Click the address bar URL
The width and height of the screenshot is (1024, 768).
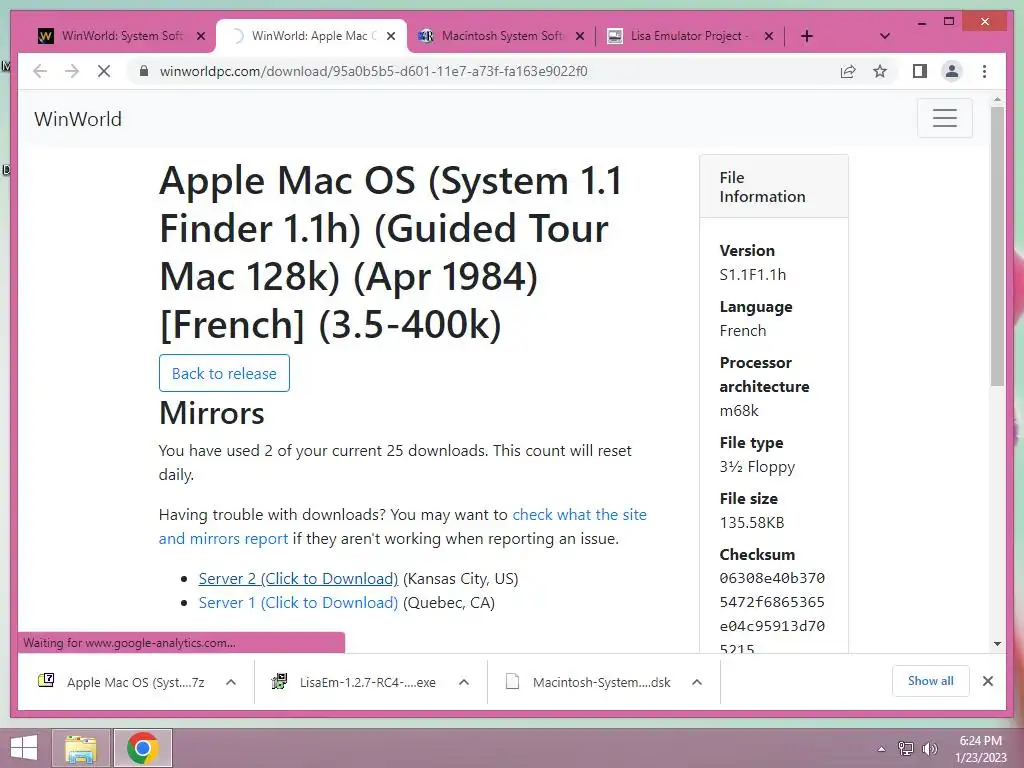tap(374, 71)
